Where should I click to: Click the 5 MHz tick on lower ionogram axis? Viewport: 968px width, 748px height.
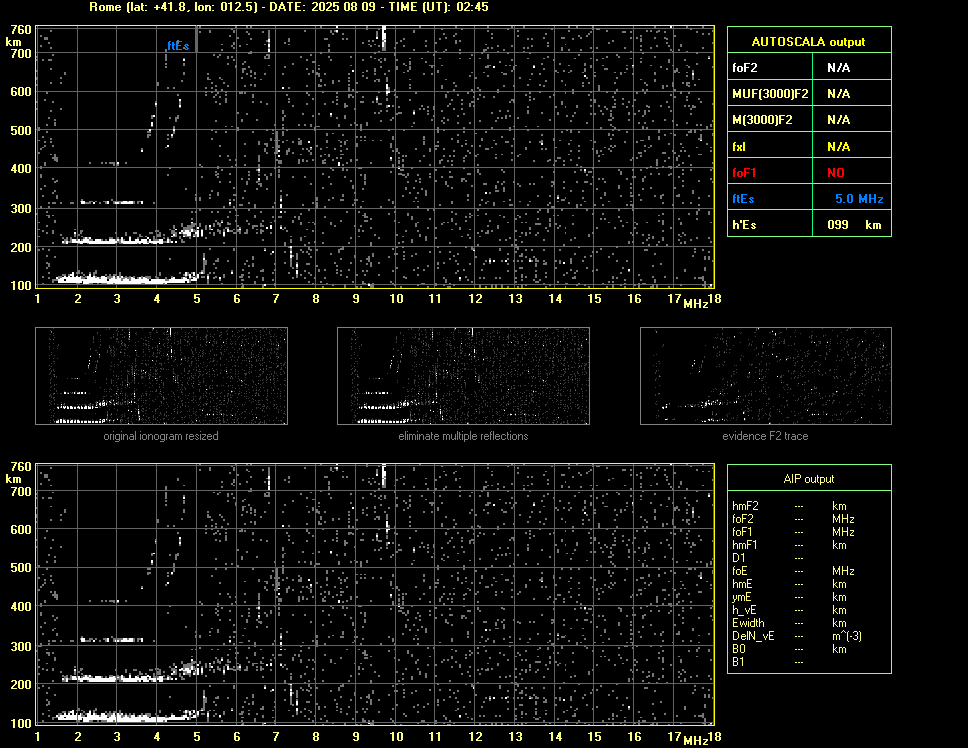(197, 737)
